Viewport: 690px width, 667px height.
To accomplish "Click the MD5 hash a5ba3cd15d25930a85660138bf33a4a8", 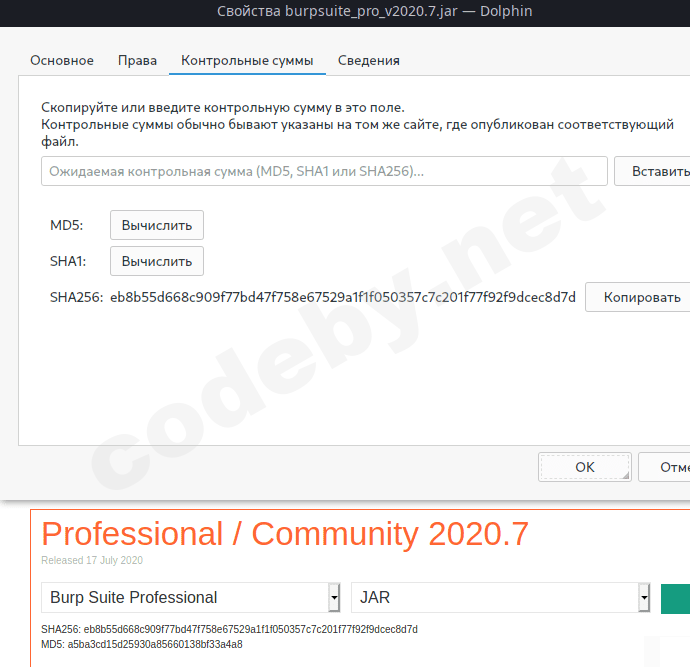I will 155,644.
